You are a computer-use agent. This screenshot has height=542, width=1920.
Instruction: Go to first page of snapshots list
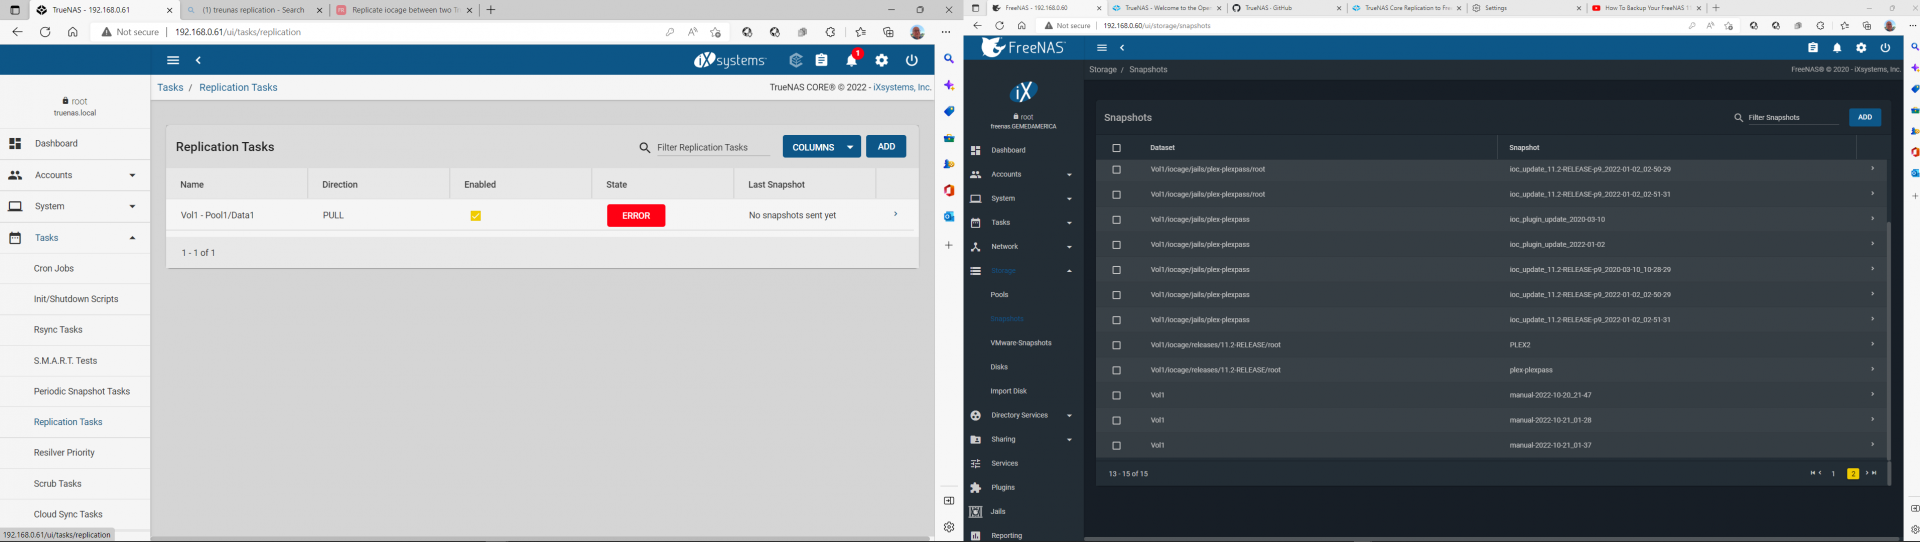click(1813, 473)
